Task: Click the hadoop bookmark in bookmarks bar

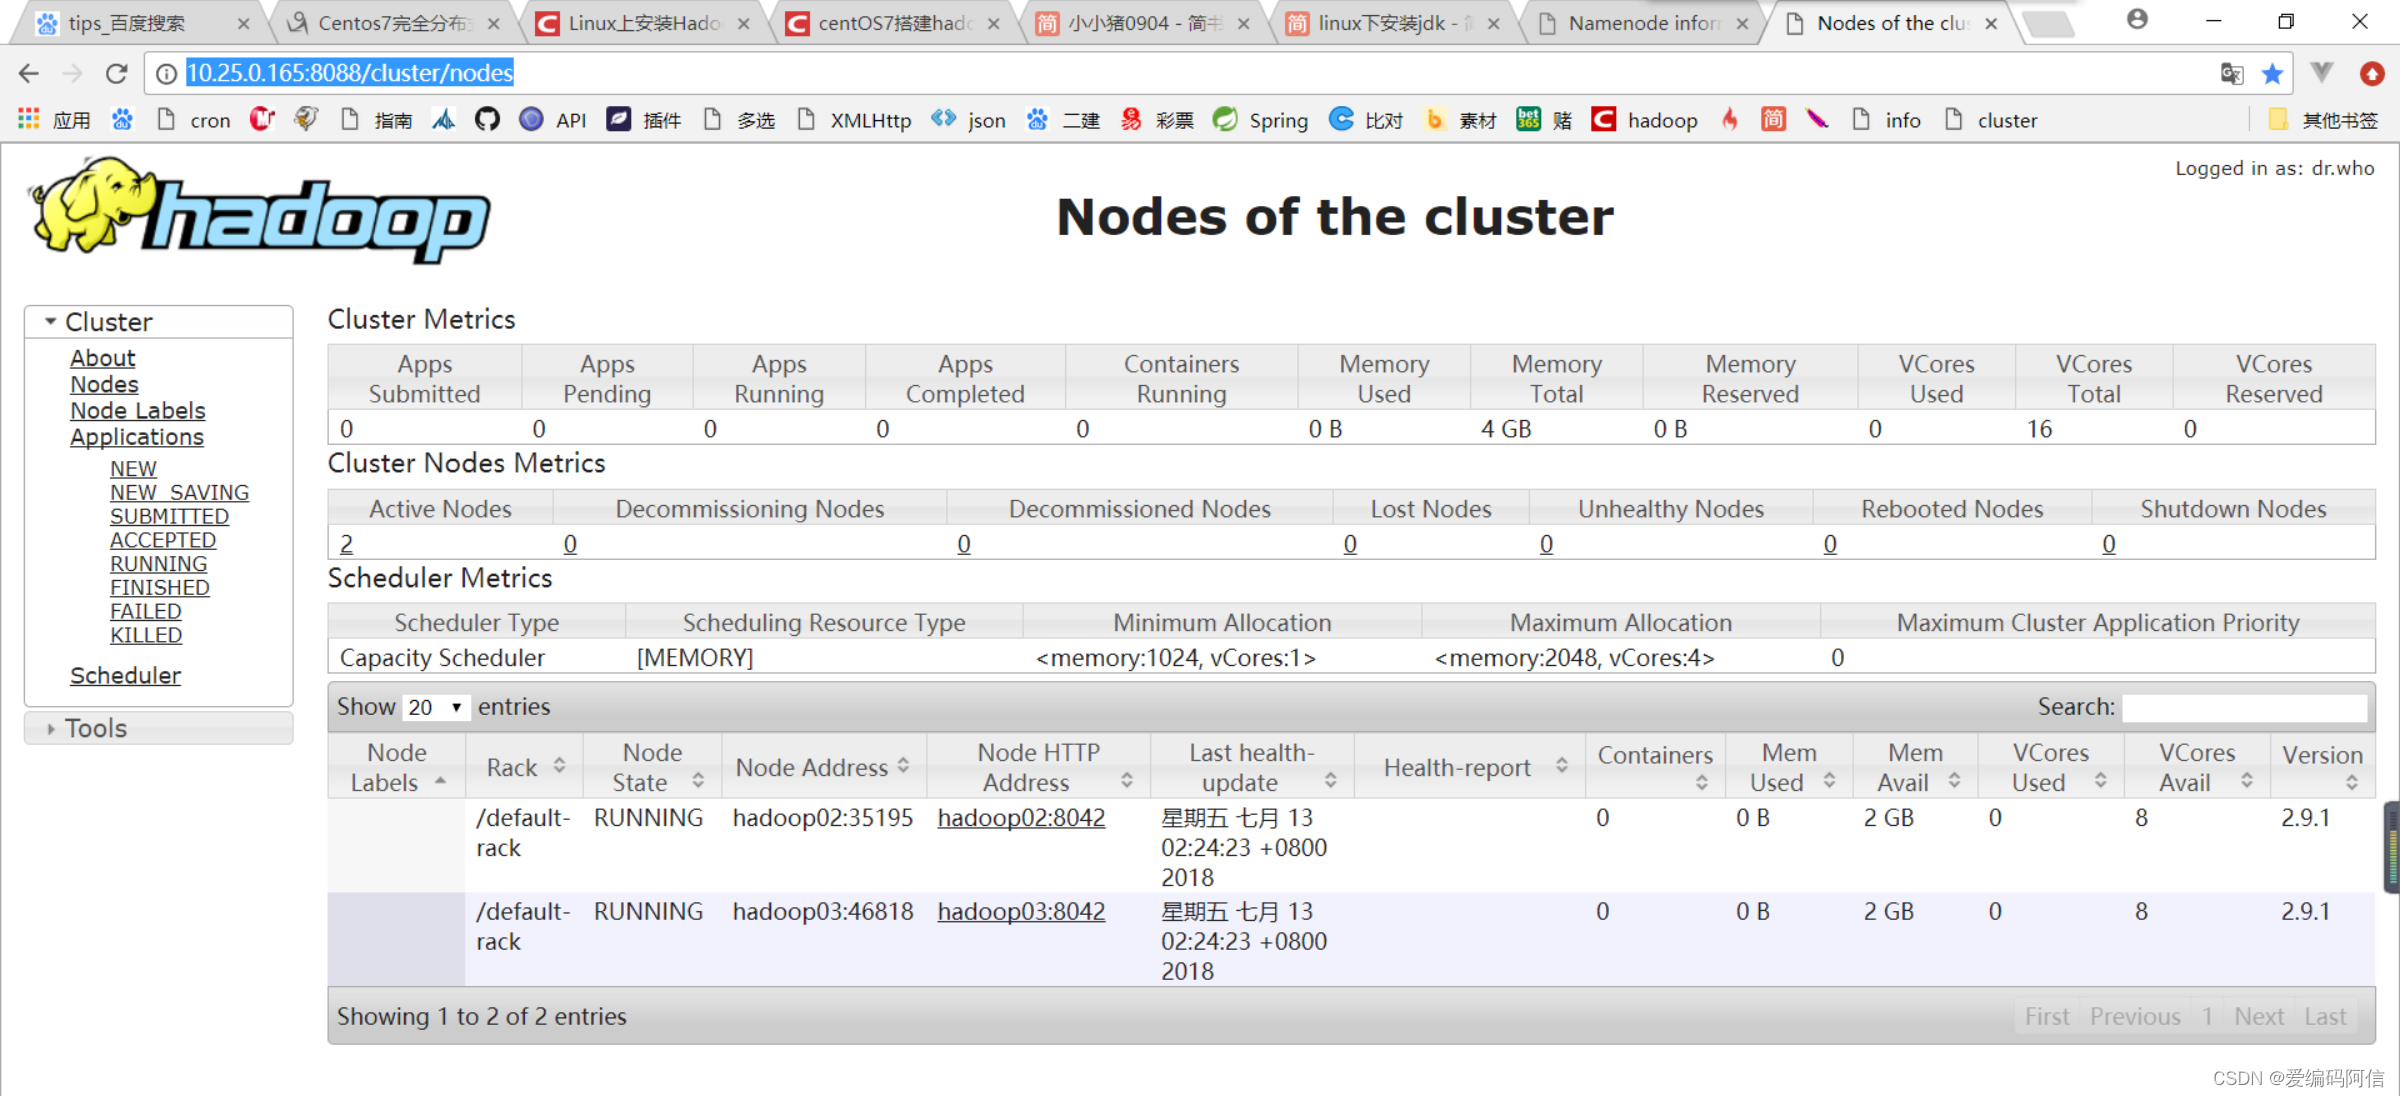Action: coord(1645,120)
